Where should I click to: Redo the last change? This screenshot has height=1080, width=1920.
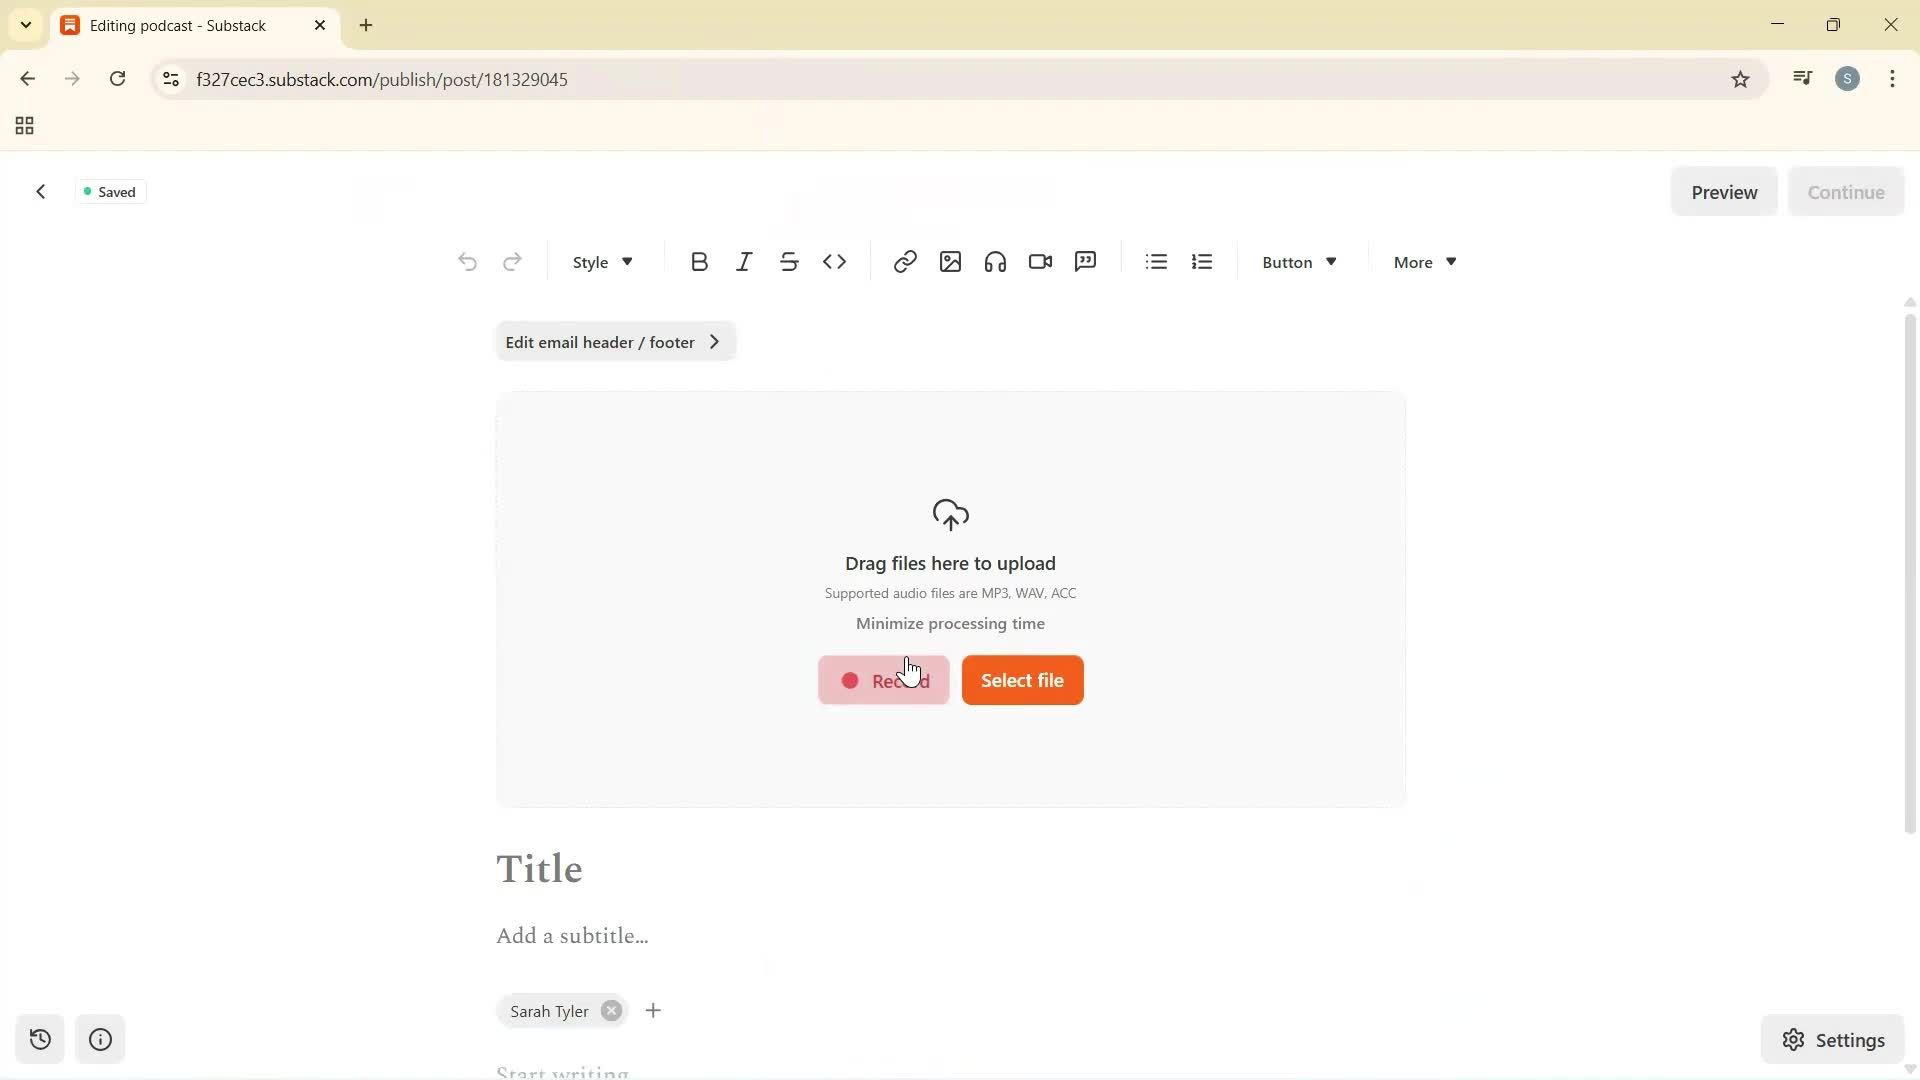click(x=512, y=261)
